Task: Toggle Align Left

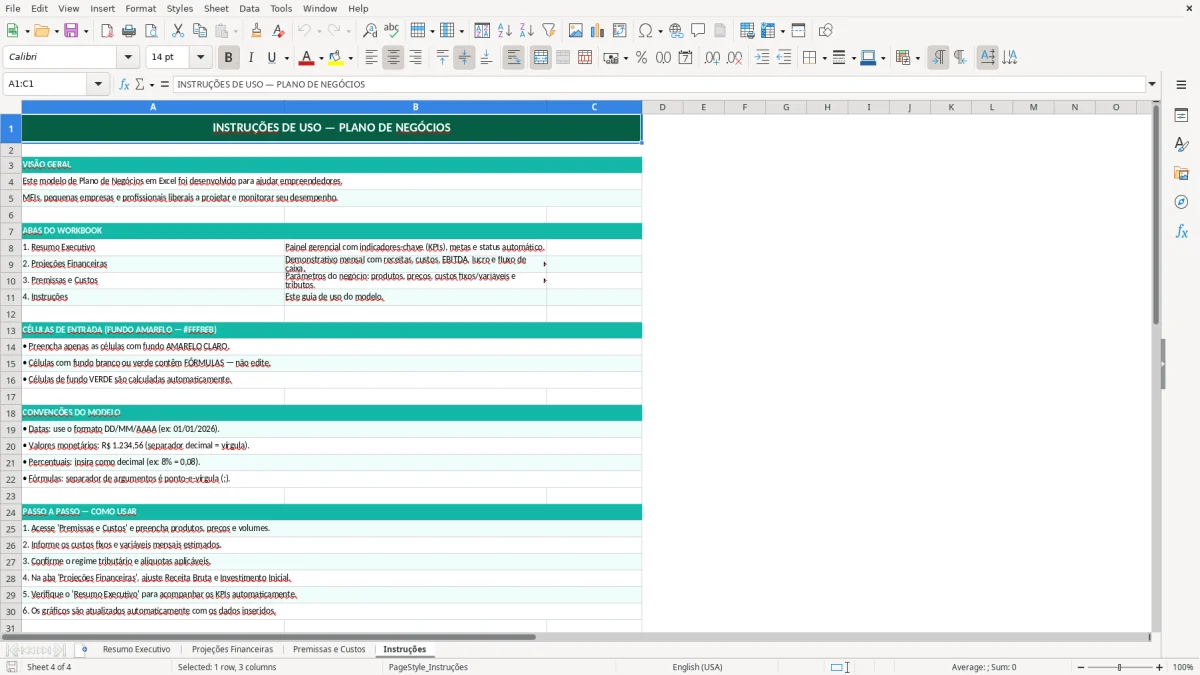Action: point(371,58)
